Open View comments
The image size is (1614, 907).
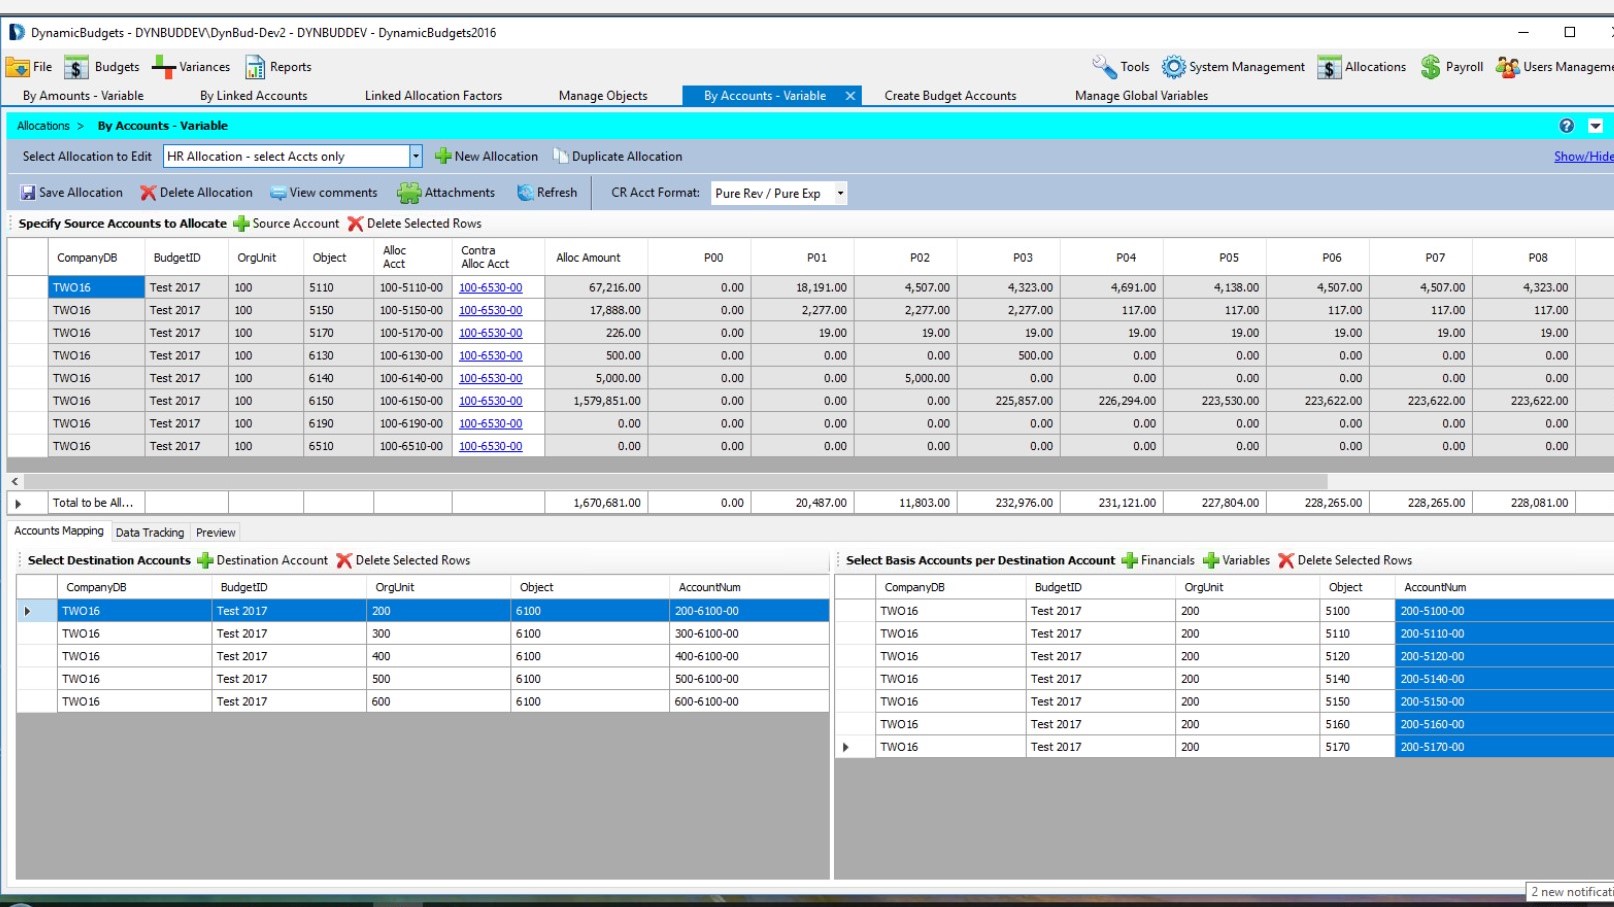[323, 193]
